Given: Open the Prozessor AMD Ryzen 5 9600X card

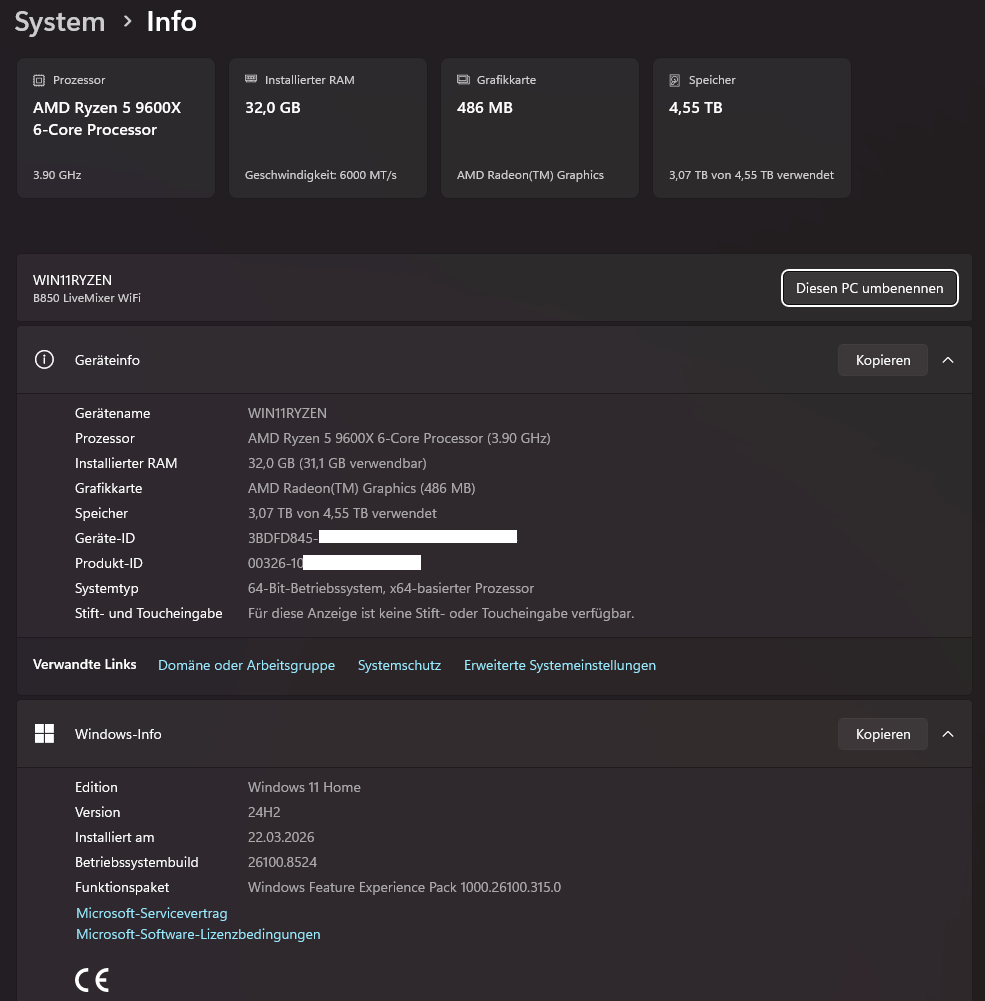Looking at the screenshot, I should coord(116,128).
